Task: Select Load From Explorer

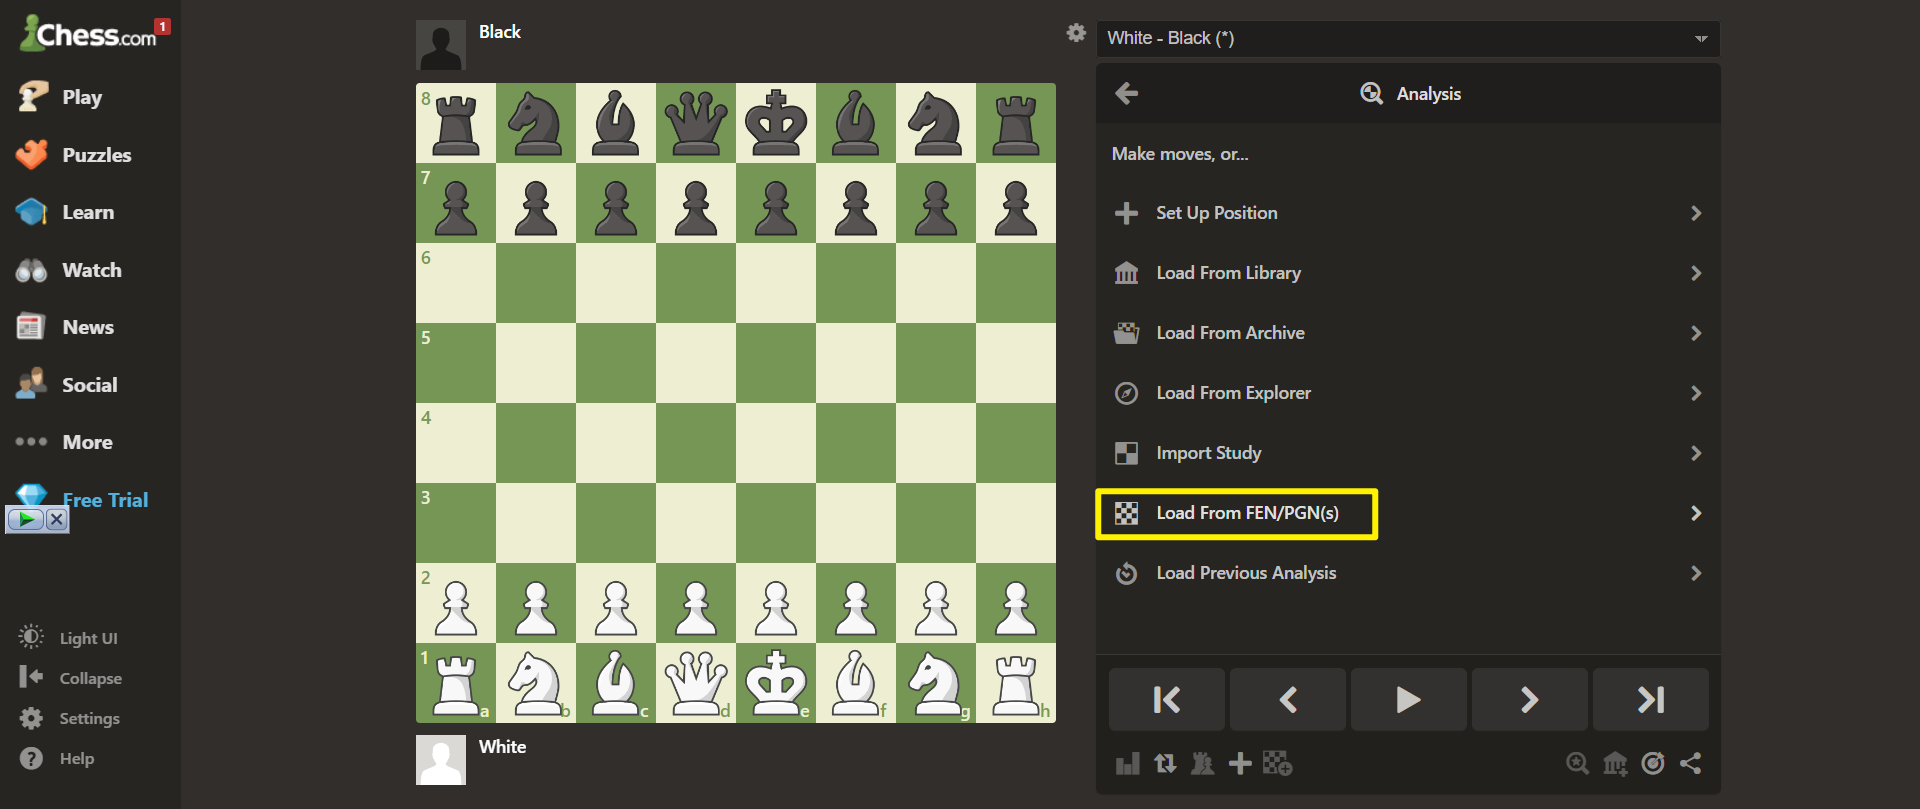Action: click(1408, 393)
